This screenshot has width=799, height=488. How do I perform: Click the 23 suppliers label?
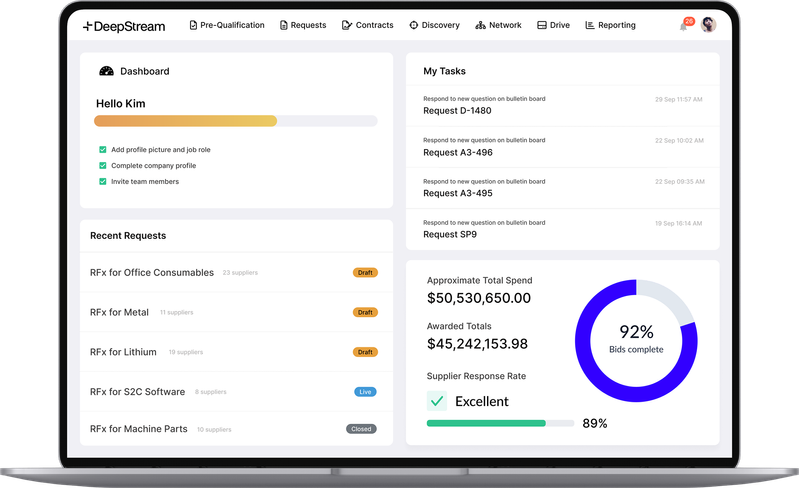point(240,273)
